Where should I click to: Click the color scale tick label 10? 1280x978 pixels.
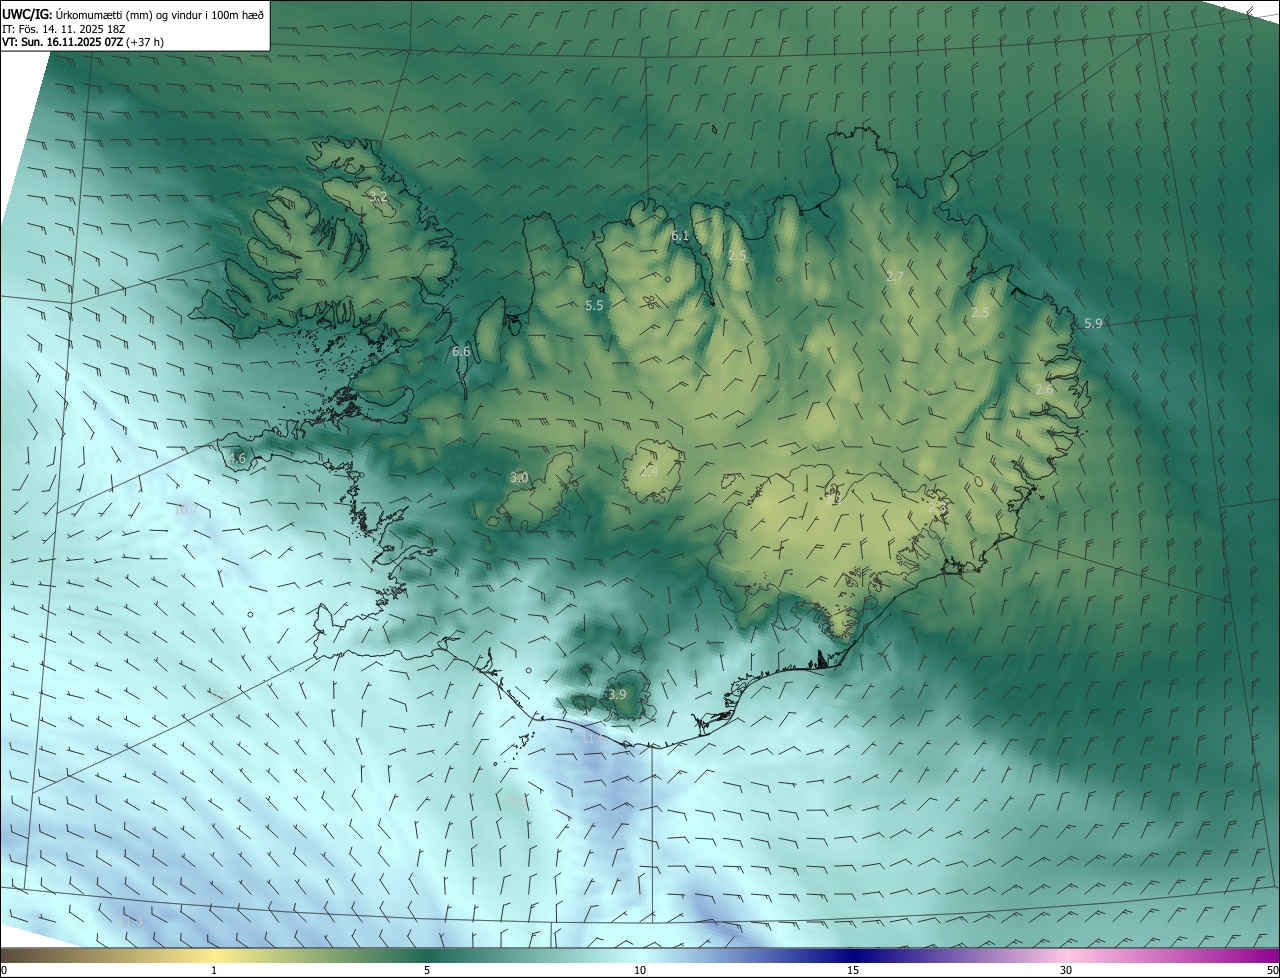pyautogui.click(x=640, y=970)
